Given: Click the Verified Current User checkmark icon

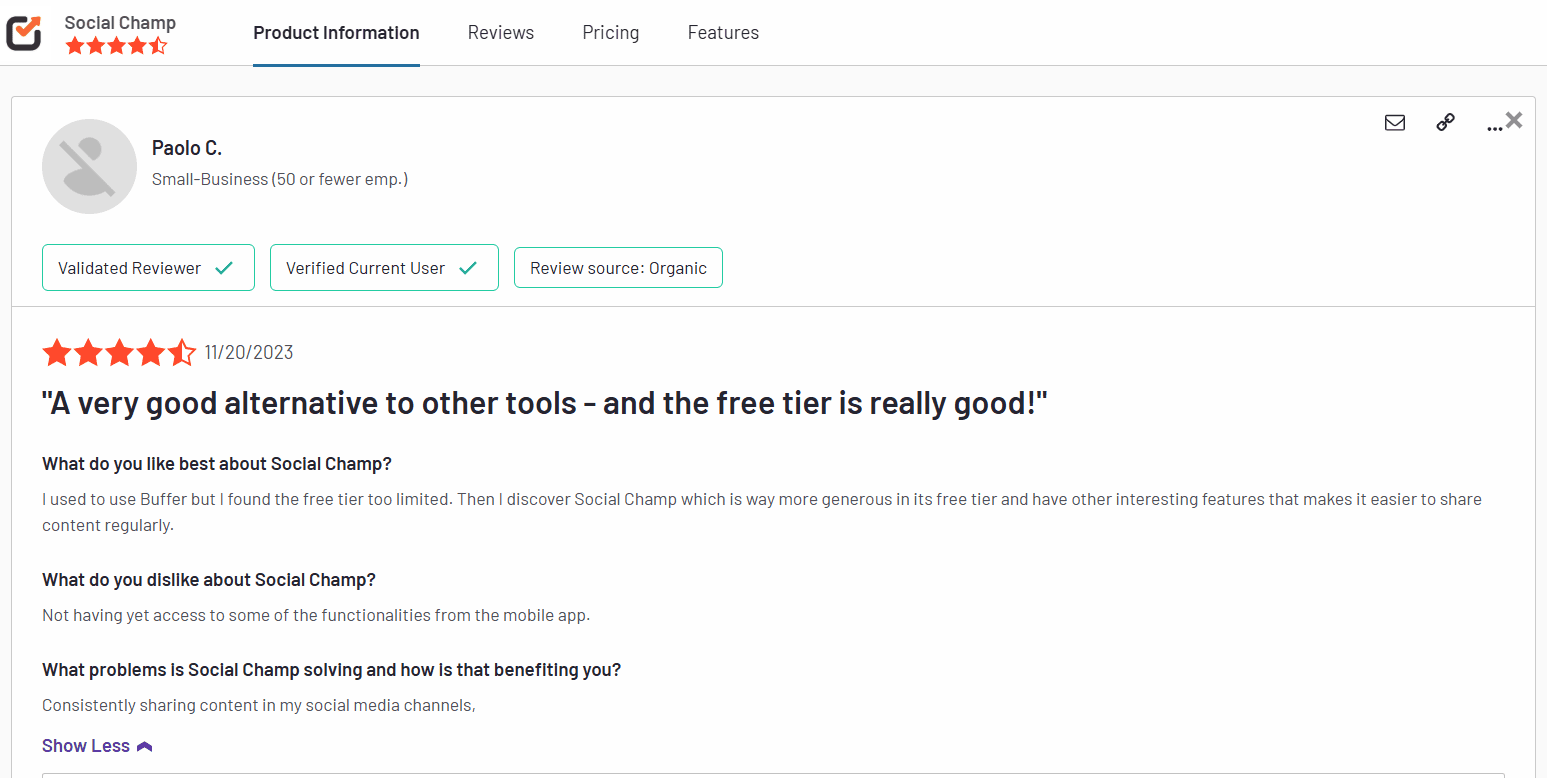Looking at the screenshot, I should tap(468, 267).
